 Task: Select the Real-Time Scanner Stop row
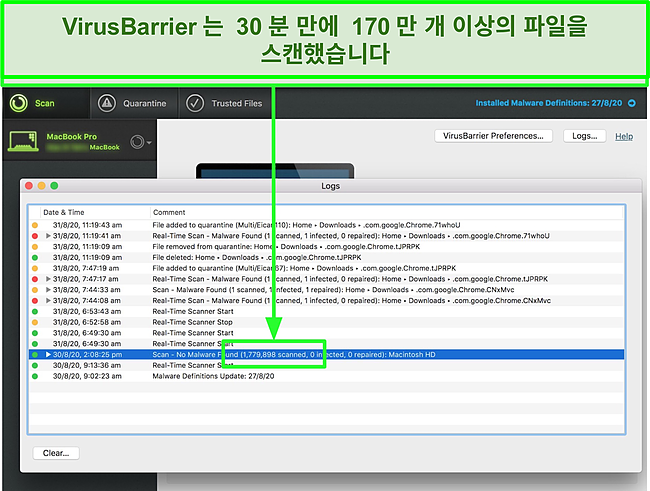pyautogui.click(x=327, y=322)
